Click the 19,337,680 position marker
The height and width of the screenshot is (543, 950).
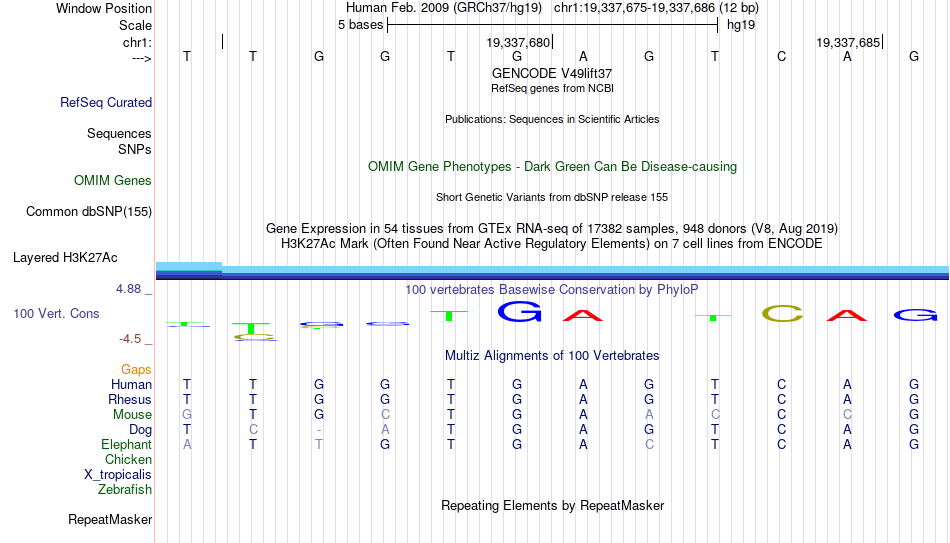[x=518, y=42]
